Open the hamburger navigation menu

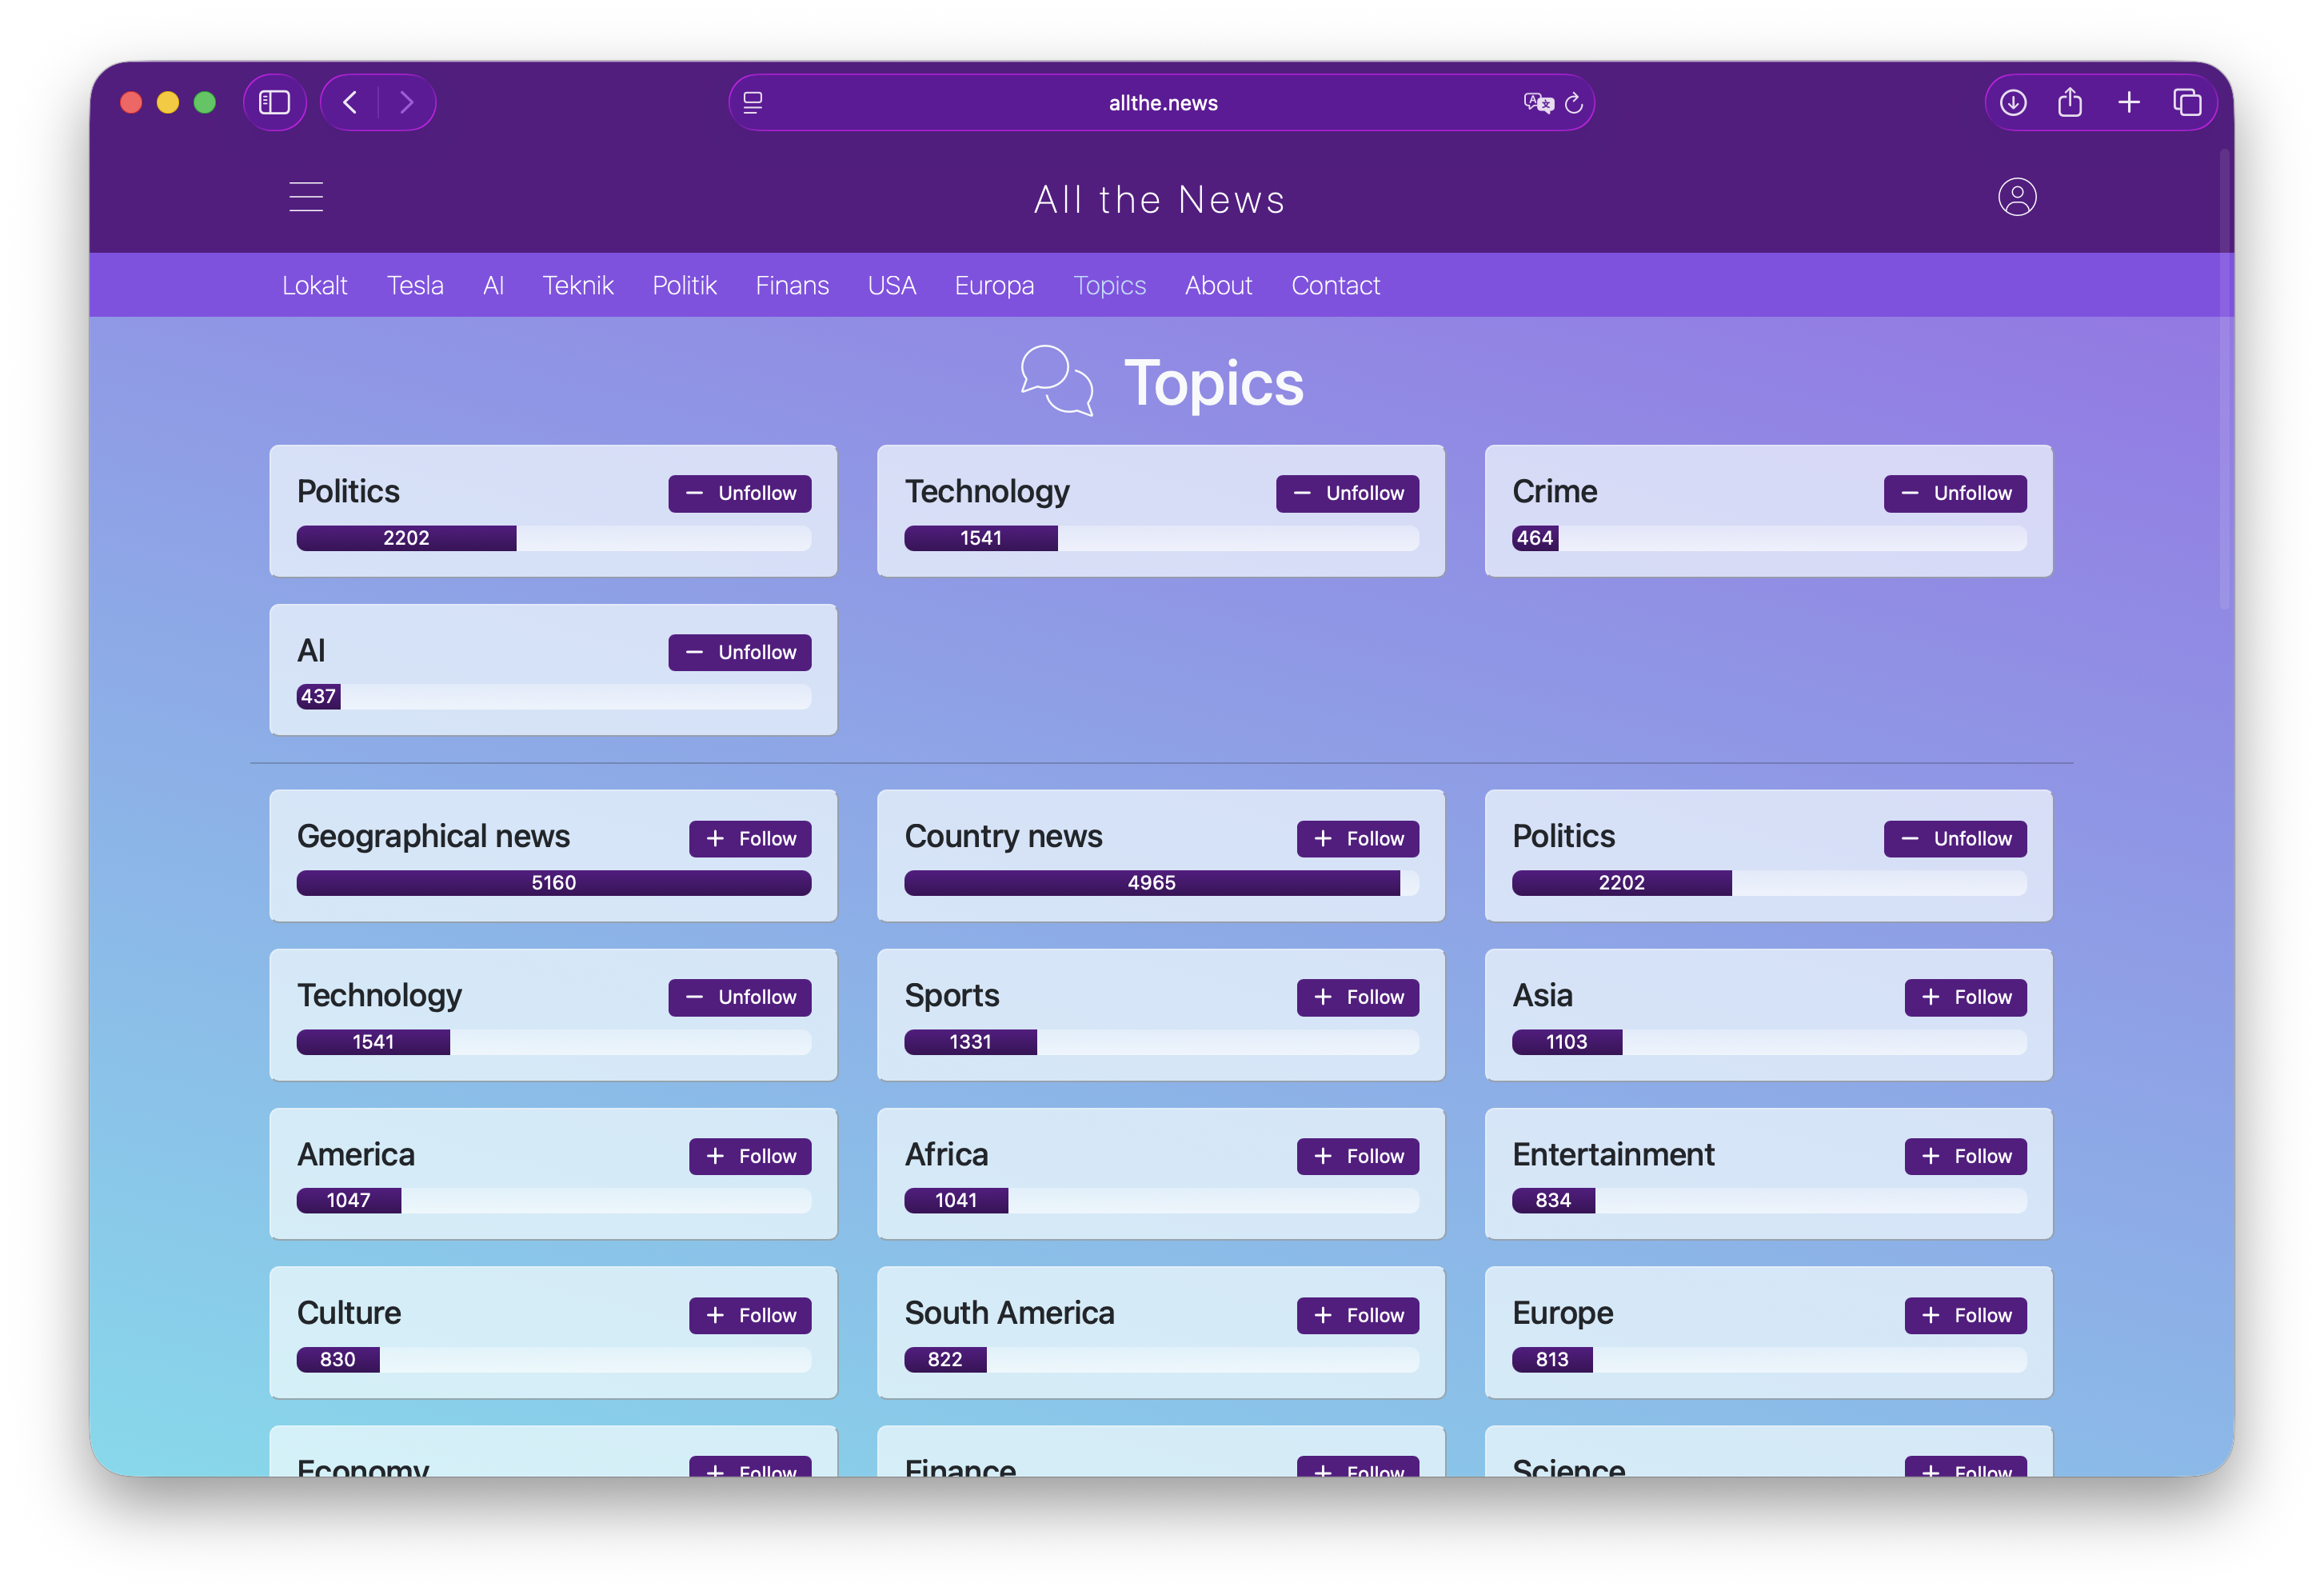click(306, 197)
